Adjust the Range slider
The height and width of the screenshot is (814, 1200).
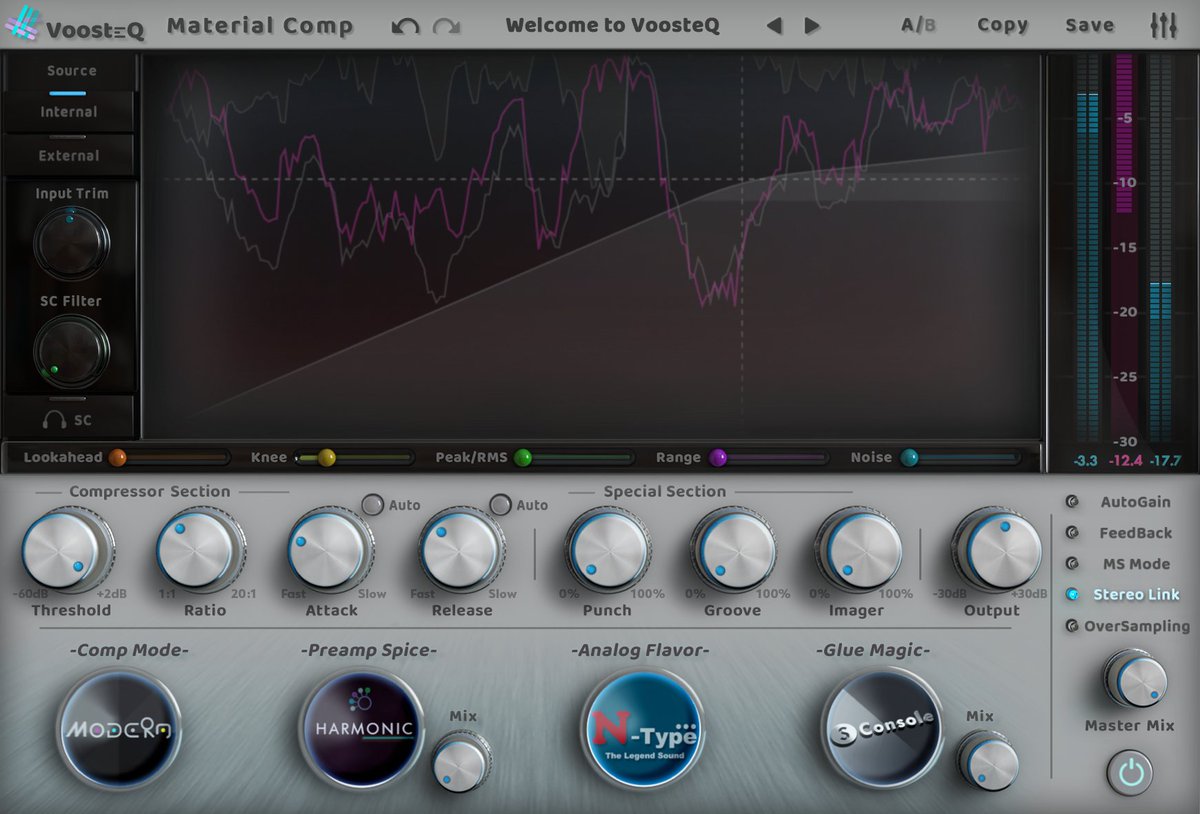coord(769,458)
